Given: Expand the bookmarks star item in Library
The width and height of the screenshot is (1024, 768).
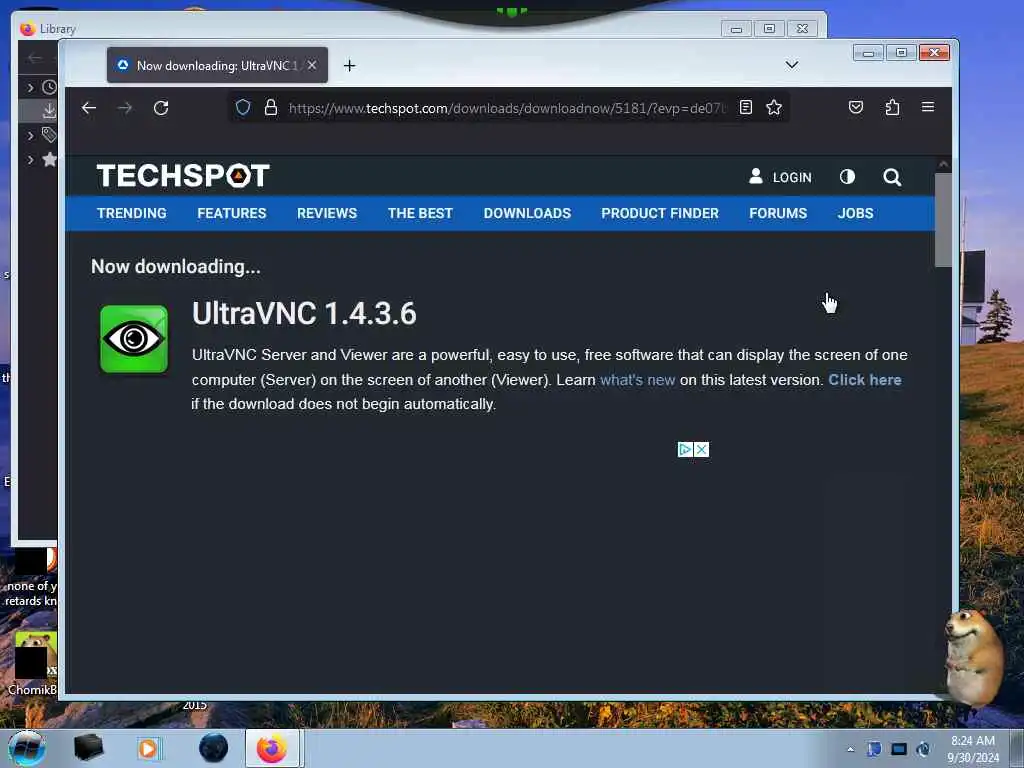Looking at the screenshot, I should click(x=30, y=159).
